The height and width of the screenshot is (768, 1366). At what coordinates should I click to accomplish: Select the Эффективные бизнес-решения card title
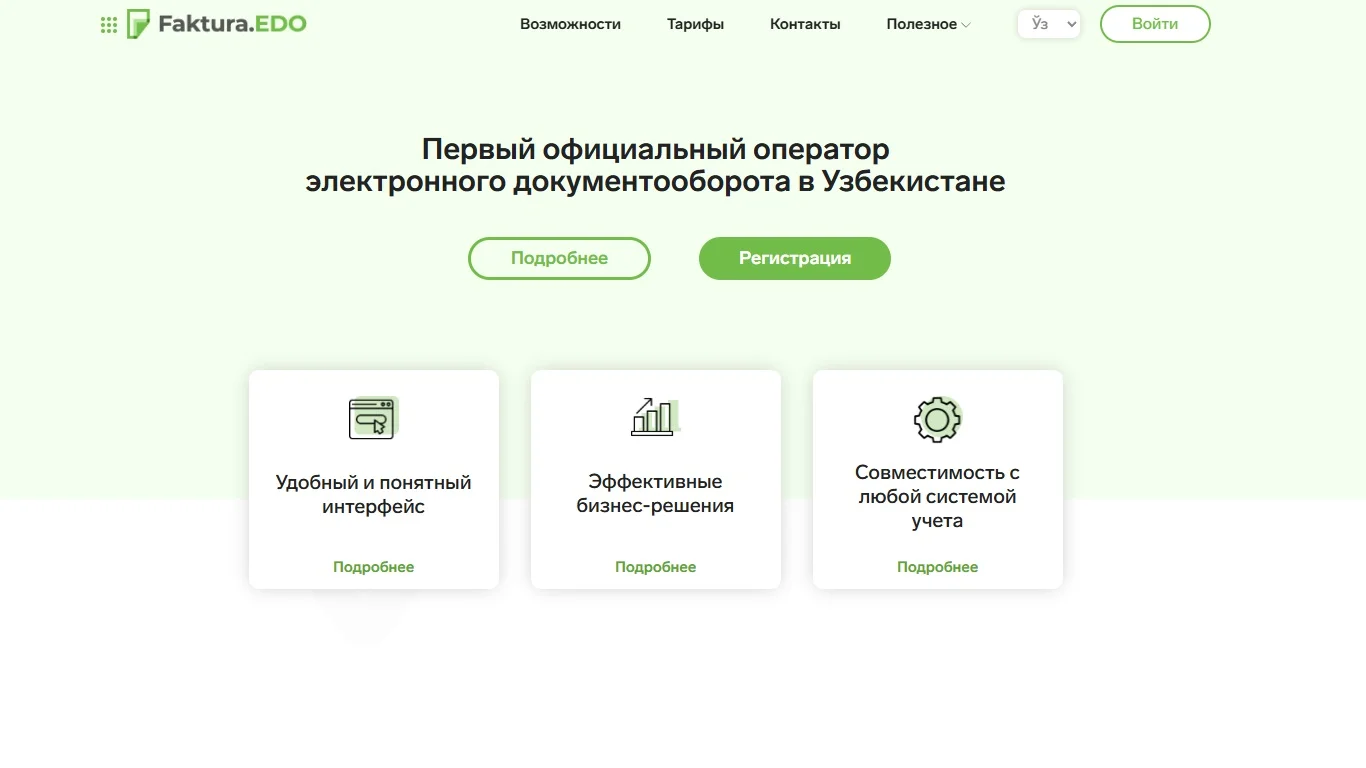[x=655, y=494]
